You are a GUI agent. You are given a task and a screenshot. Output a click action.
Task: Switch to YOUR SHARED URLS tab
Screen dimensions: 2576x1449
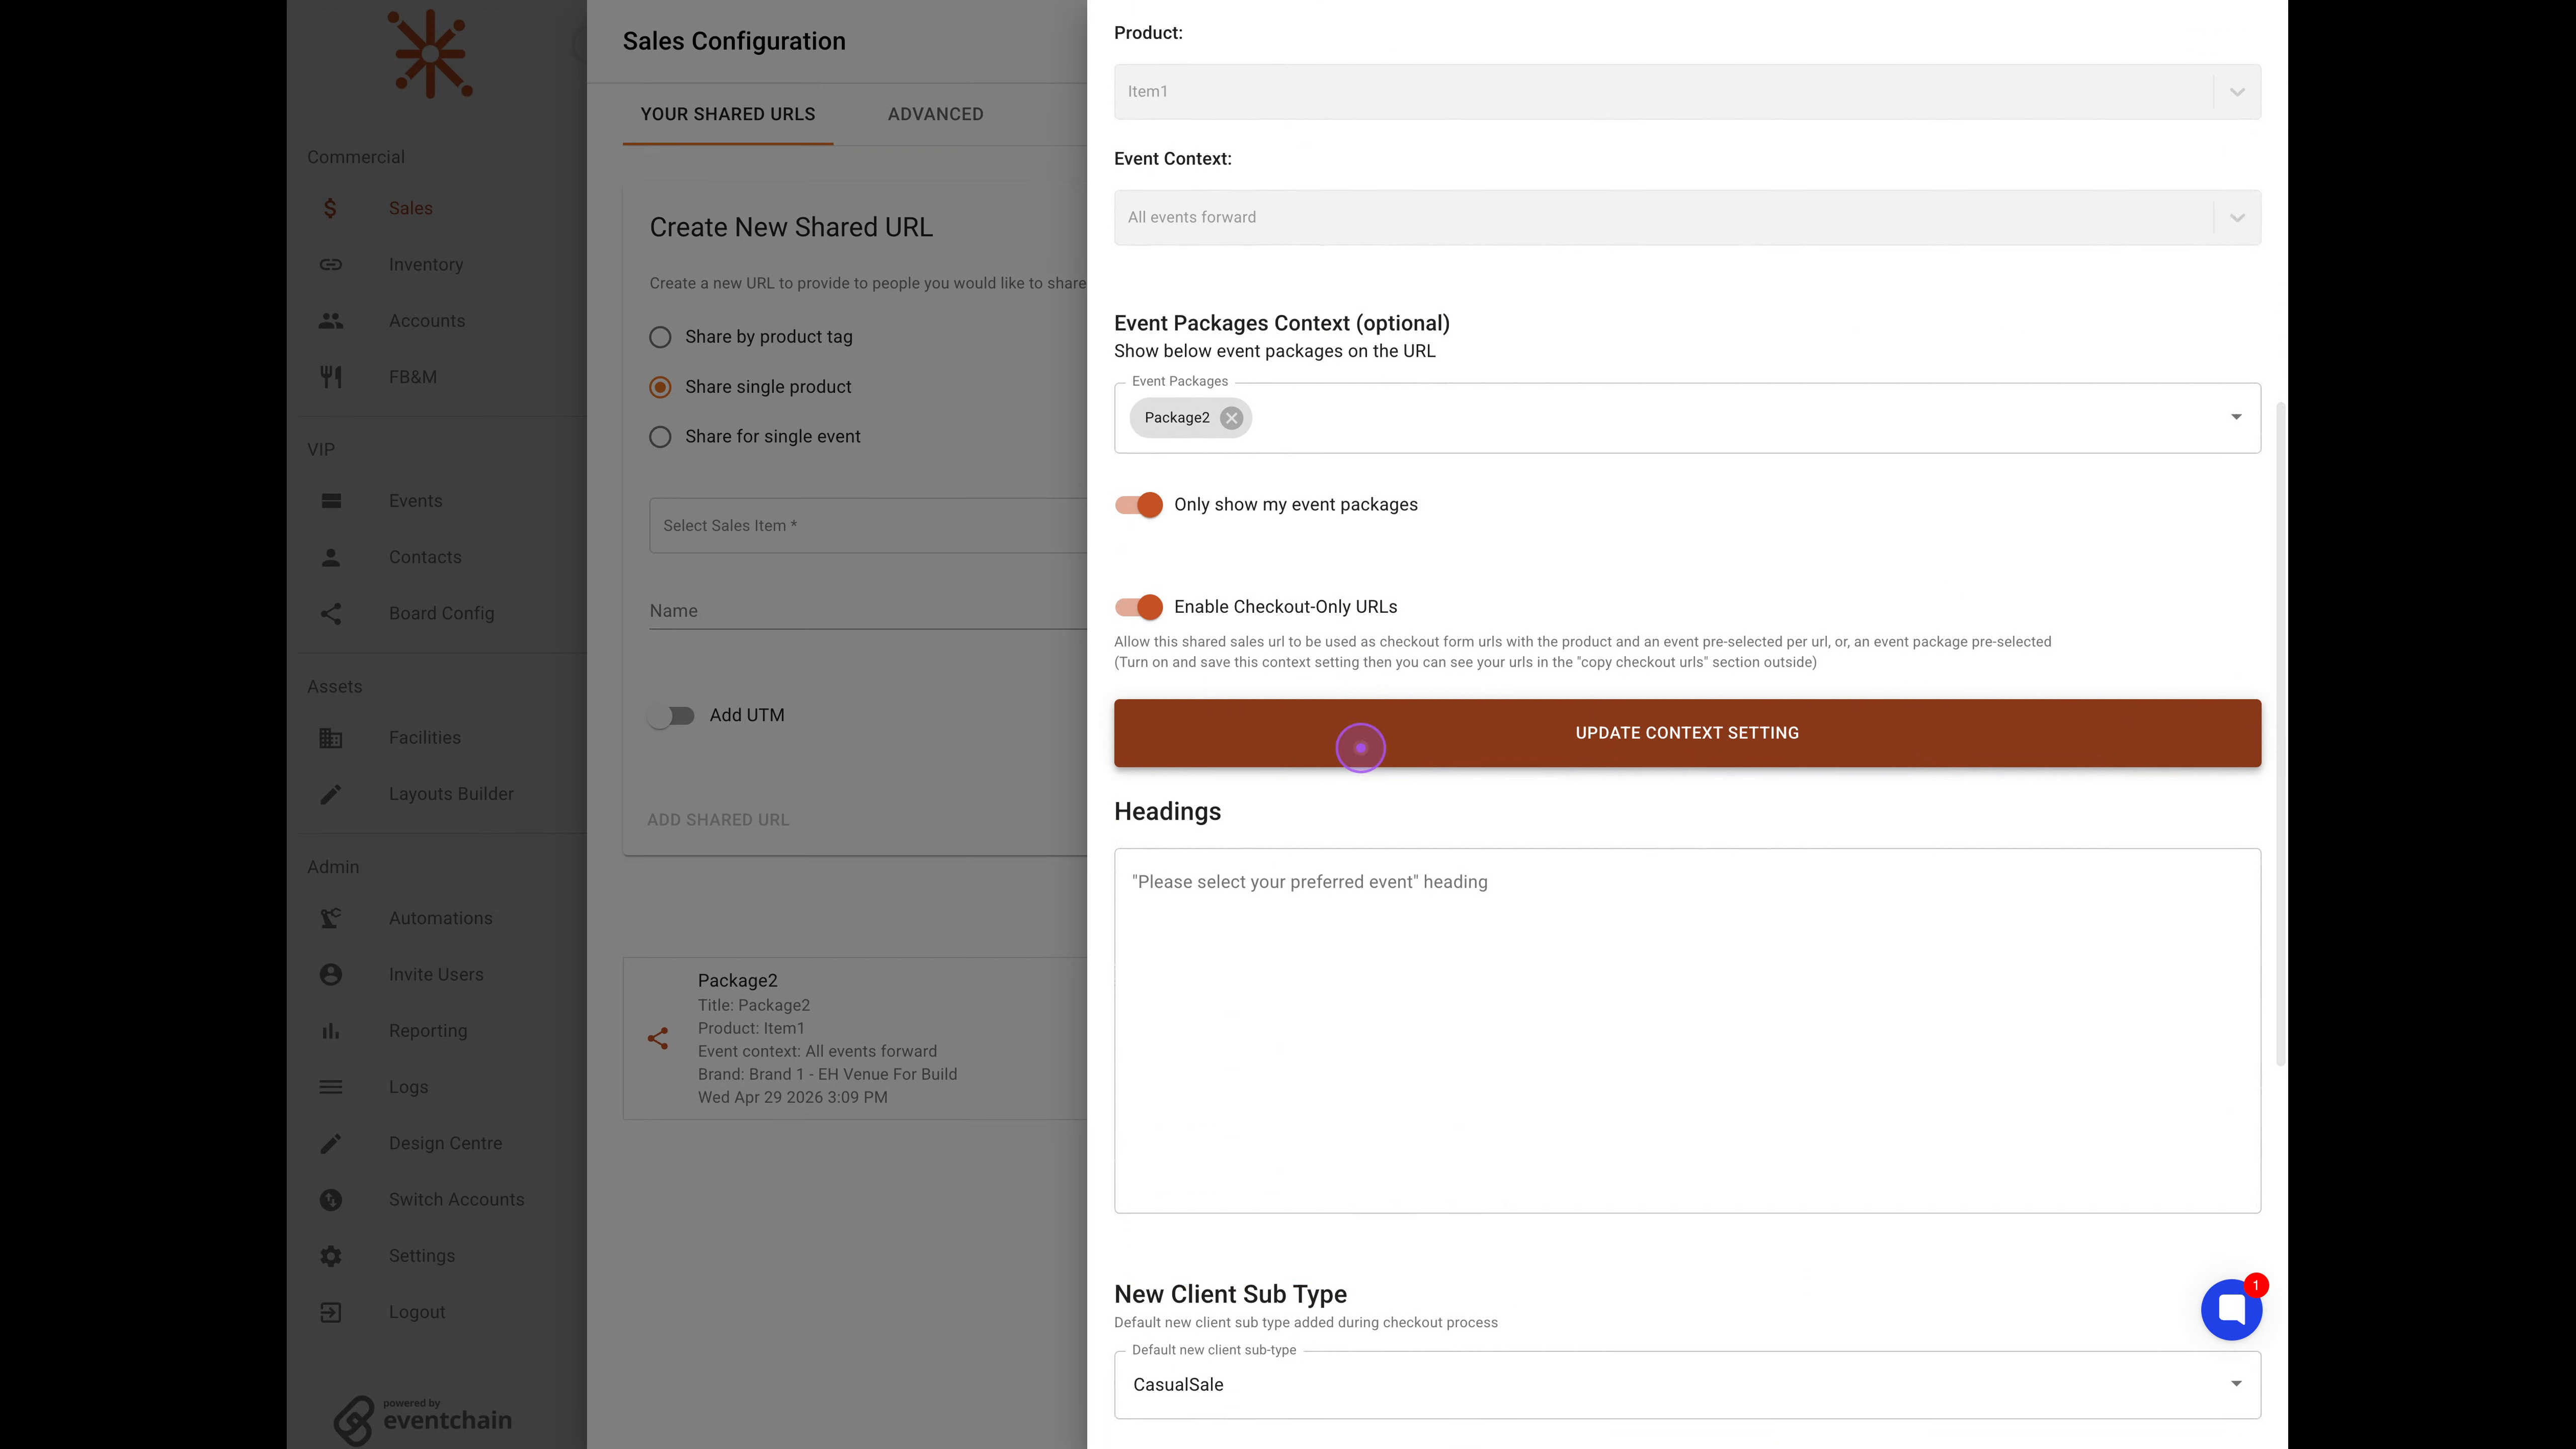tap(728, 114)
